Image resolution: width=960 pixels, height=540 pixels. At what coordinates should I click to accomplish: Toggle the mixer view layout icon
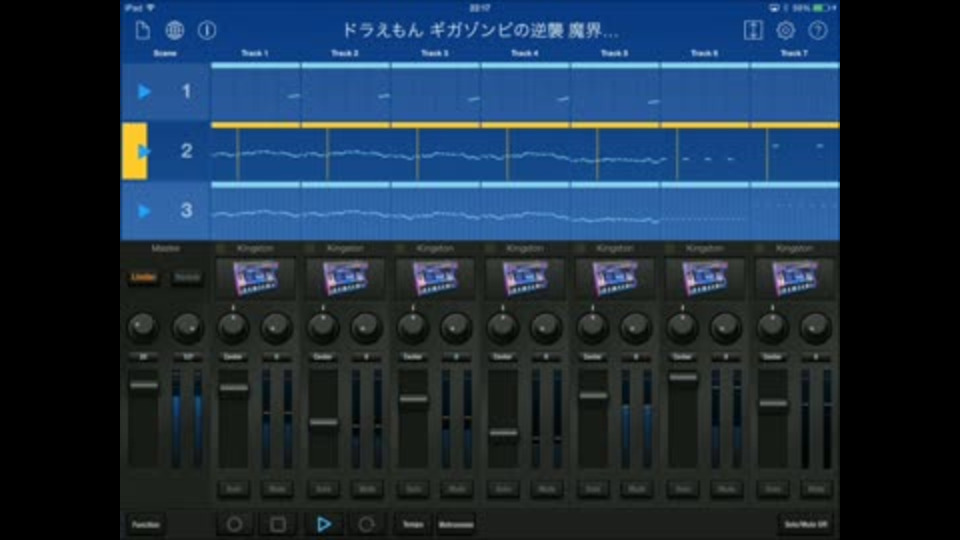click(x=753, y=30)
